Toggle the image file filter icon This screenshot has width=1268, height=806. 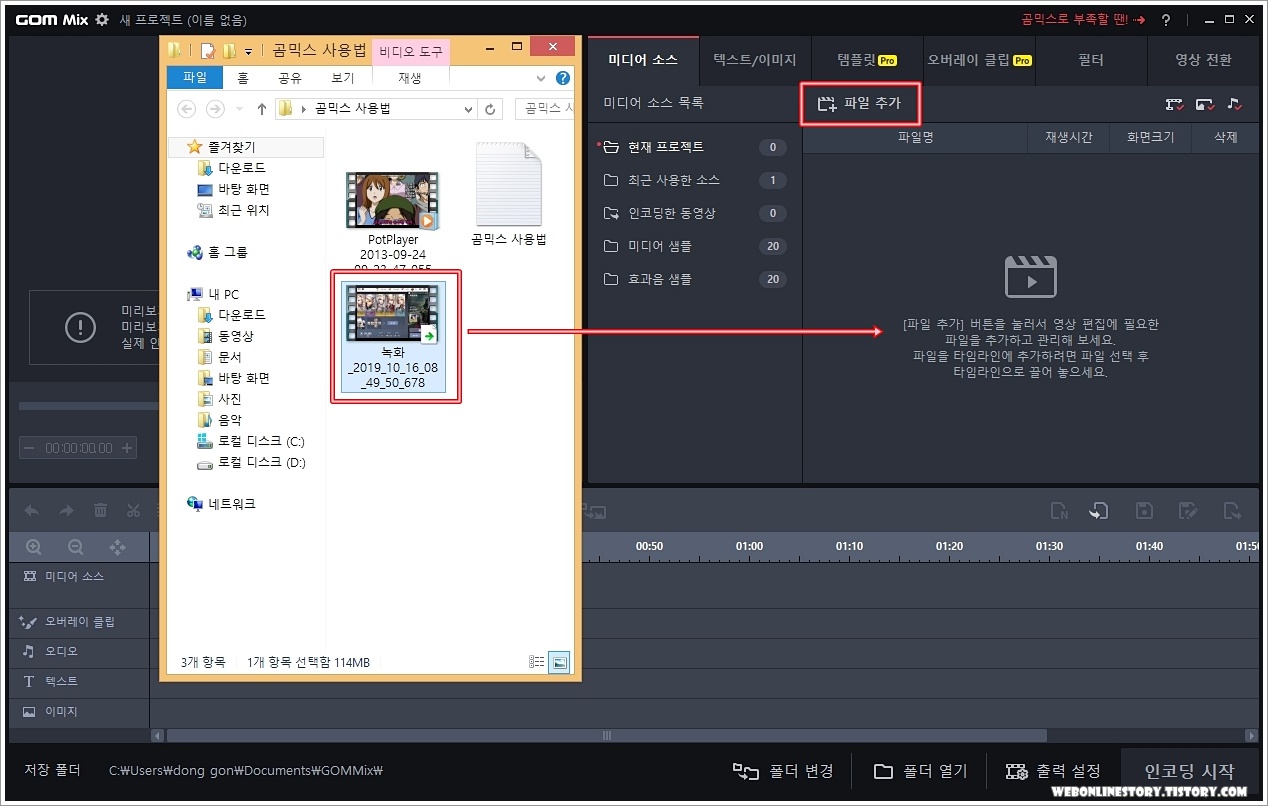click(x=1205, y=104)
